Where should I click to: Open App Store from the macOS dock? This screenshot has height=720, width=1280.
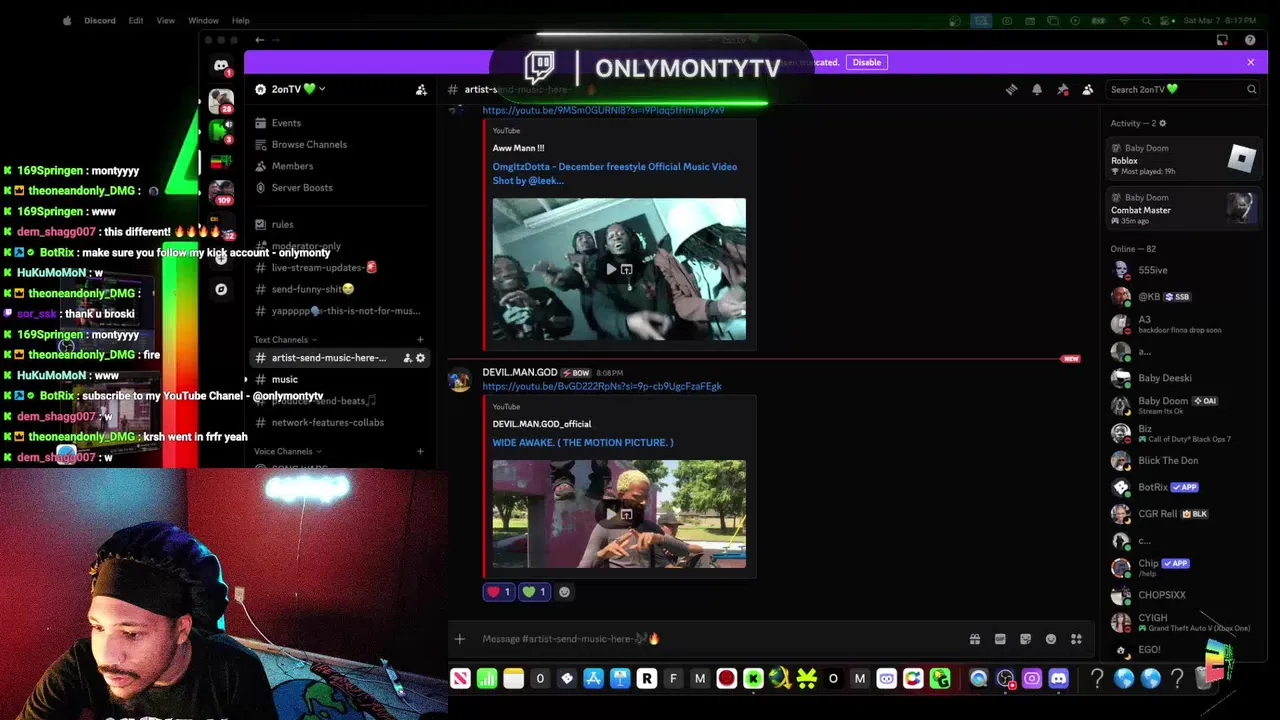coord(593,679)
